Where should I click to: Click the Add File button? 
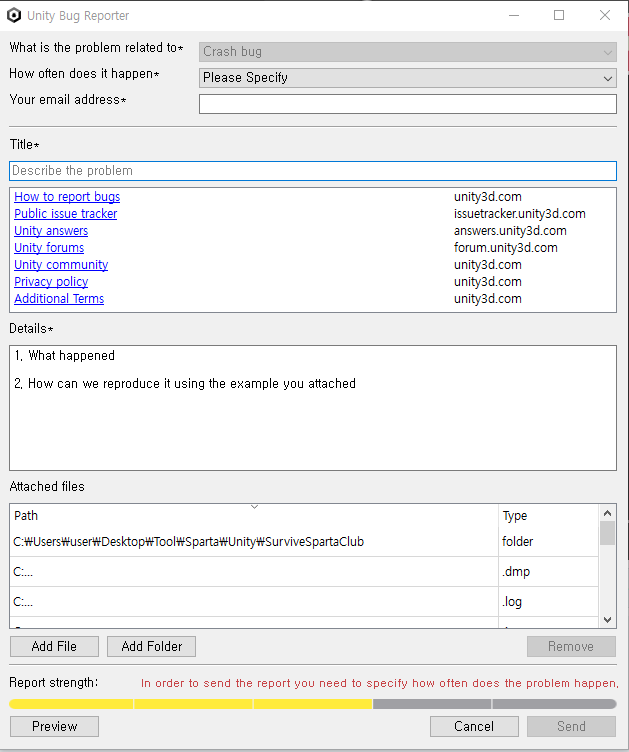[x=54, y=646]
